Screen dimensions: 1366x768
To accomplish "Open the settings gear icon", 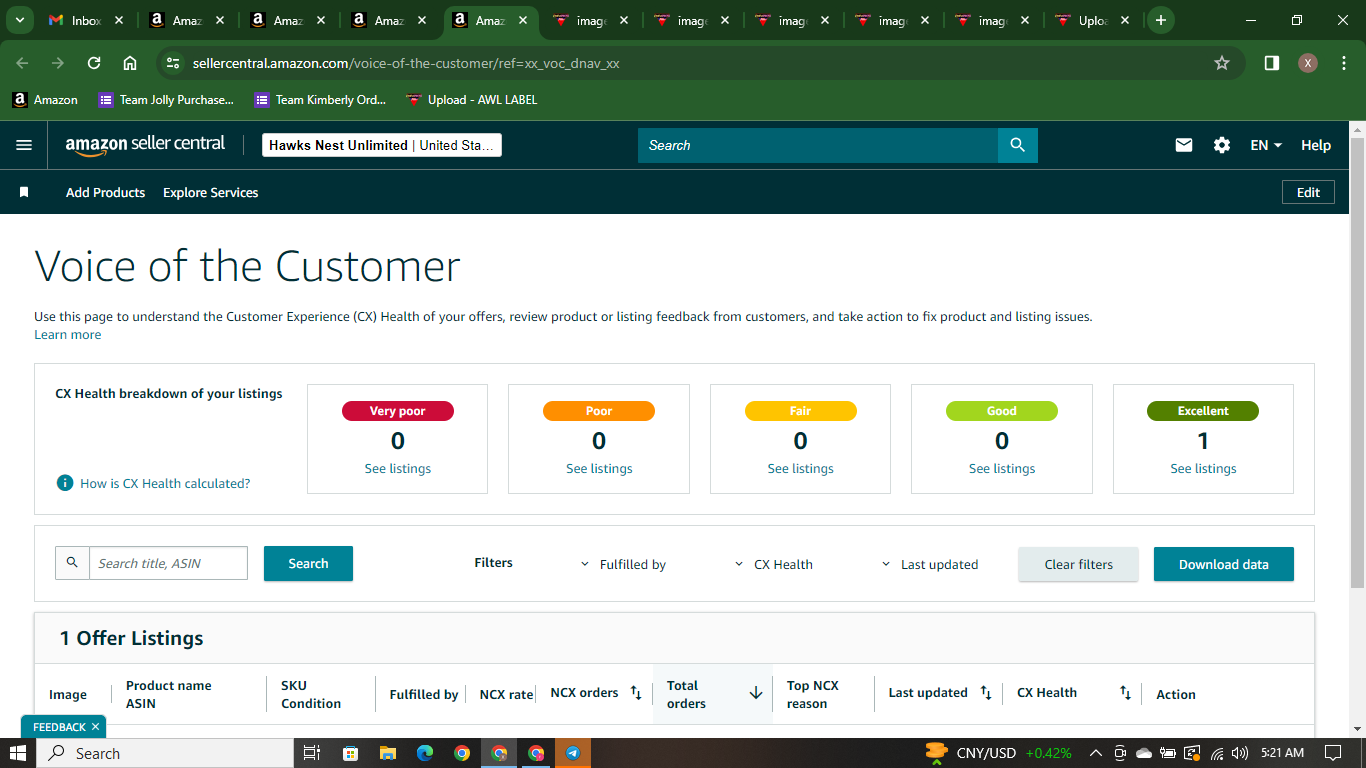I will 1222,145.
